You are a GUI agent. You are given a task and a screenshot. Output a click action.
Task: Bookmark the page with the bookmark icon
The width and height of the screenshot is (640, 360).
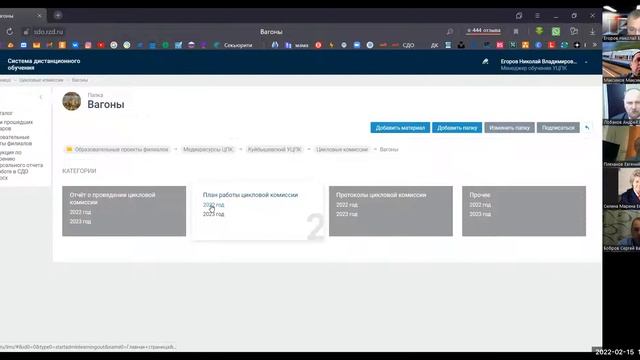tap(516, 31)
